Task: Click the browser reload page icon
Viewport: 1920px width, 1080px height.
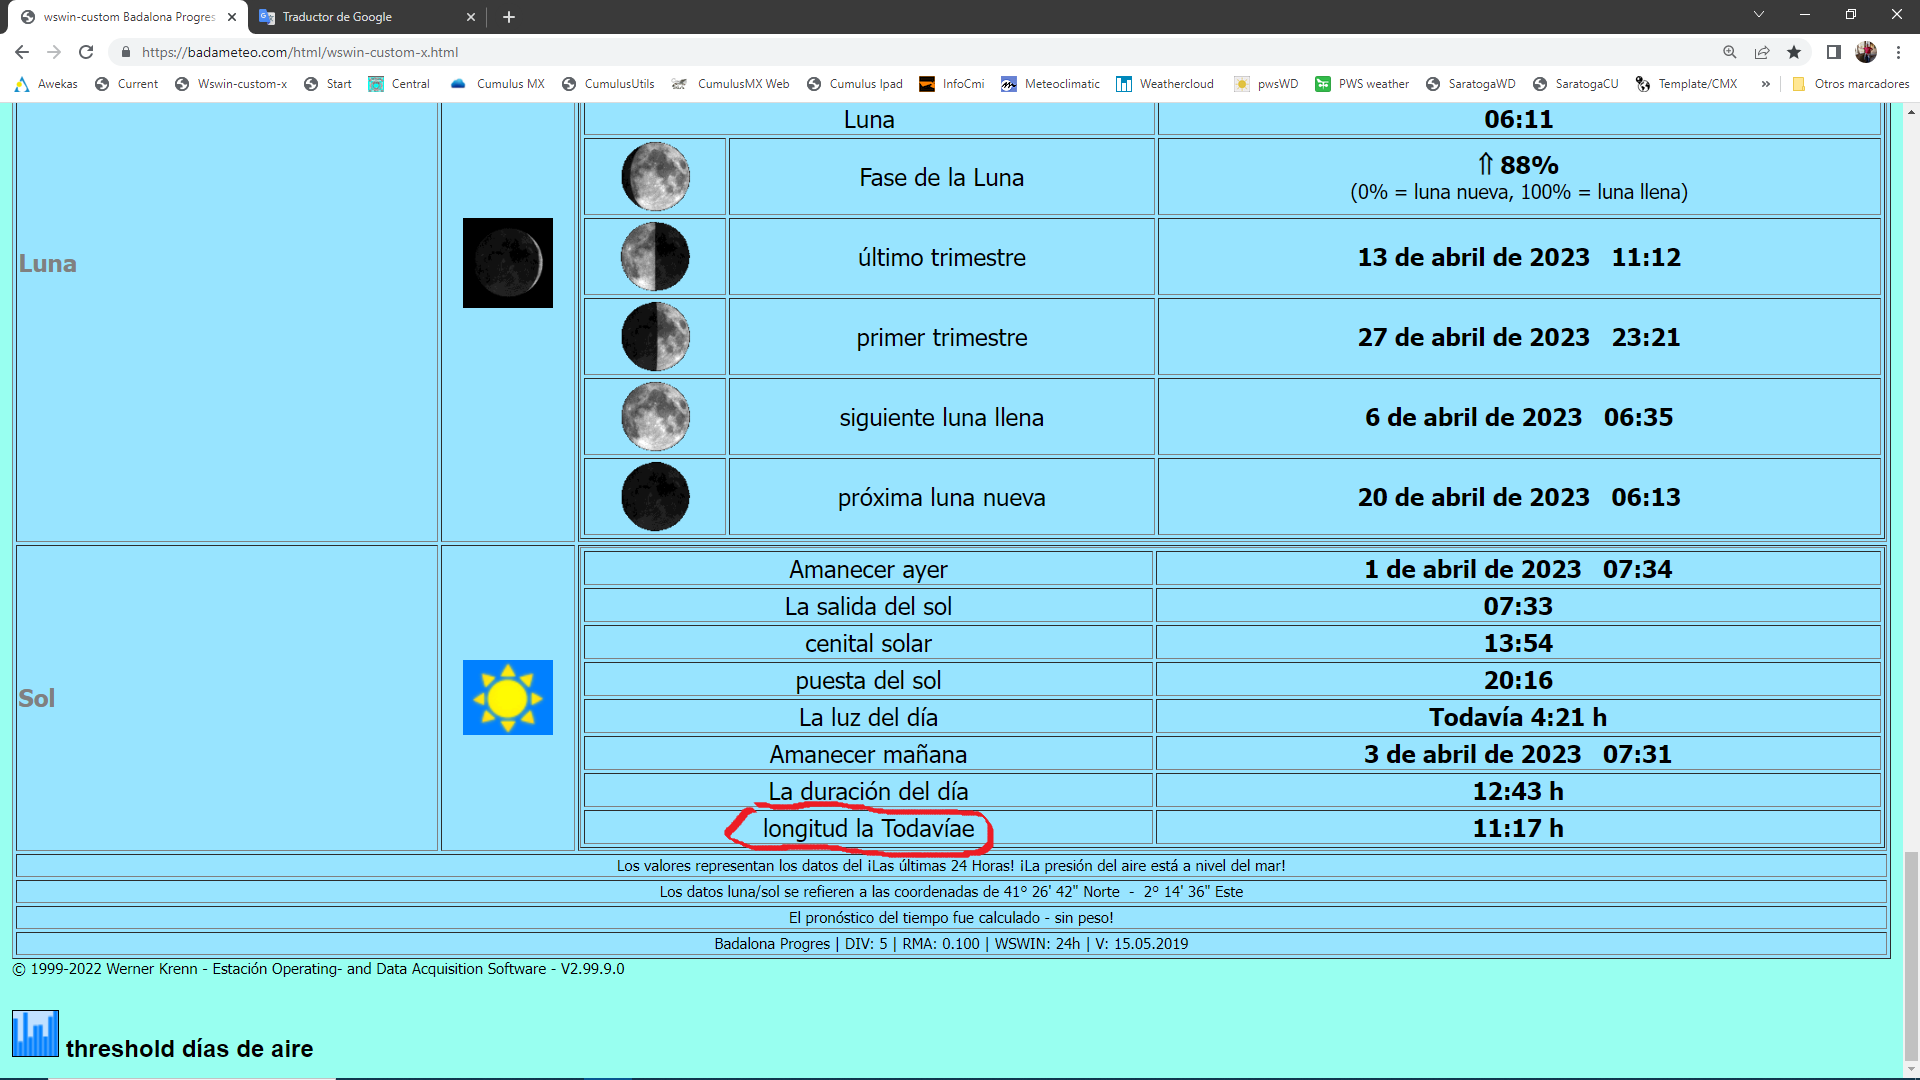Action: (x=86, y=52)
